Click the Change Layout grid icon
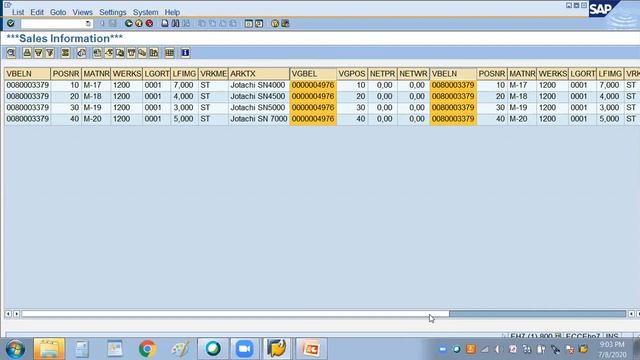This screenshot has width=640, height=360. tap(169, 53)
